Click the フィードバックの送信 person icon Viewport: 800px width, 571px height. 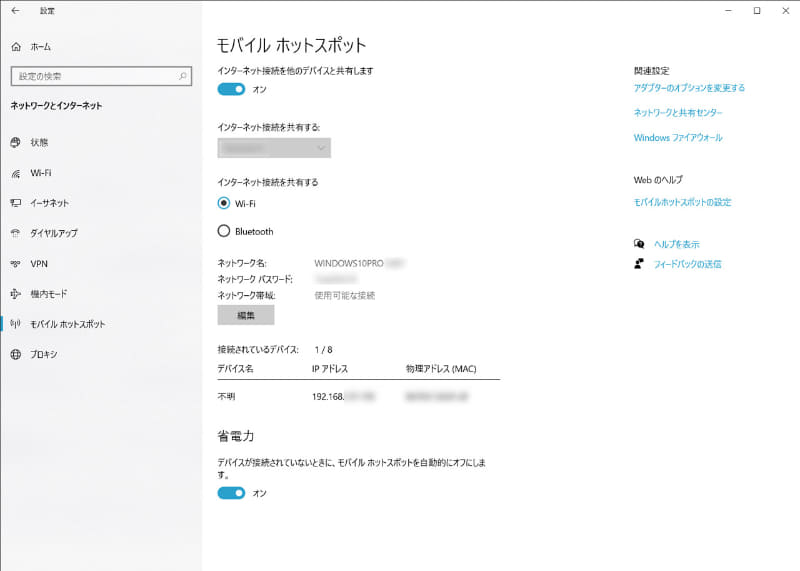[x=639, y=264]
